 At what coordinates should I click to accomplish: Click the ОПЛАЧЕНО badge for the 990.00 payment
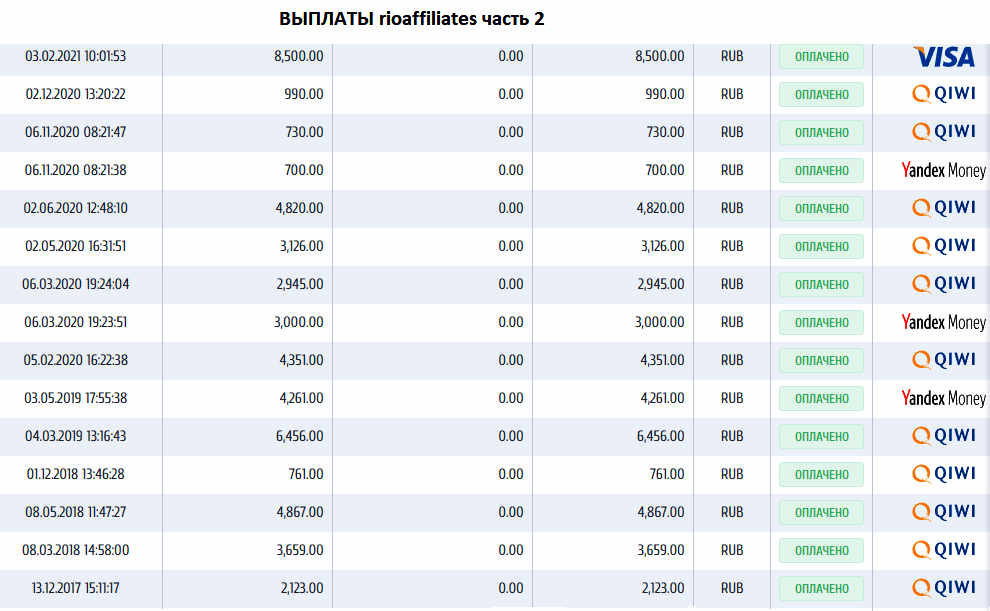[x=821, y=95]
